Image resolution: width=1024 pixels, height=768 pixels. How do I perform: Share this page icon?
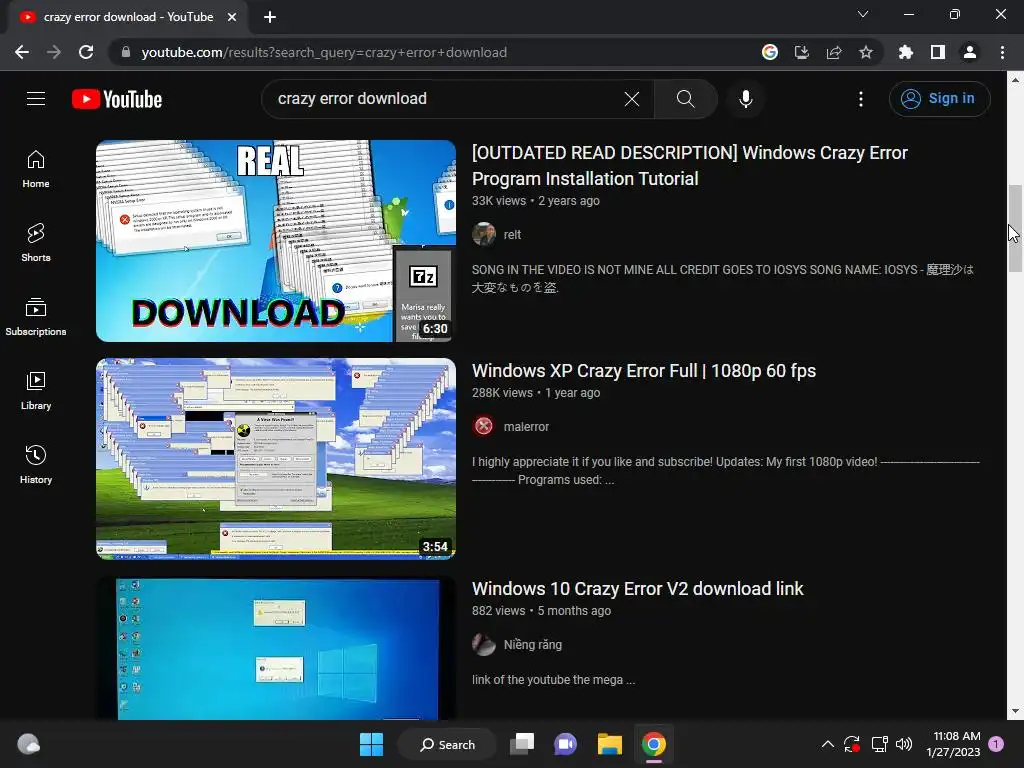tap(834, 52)
